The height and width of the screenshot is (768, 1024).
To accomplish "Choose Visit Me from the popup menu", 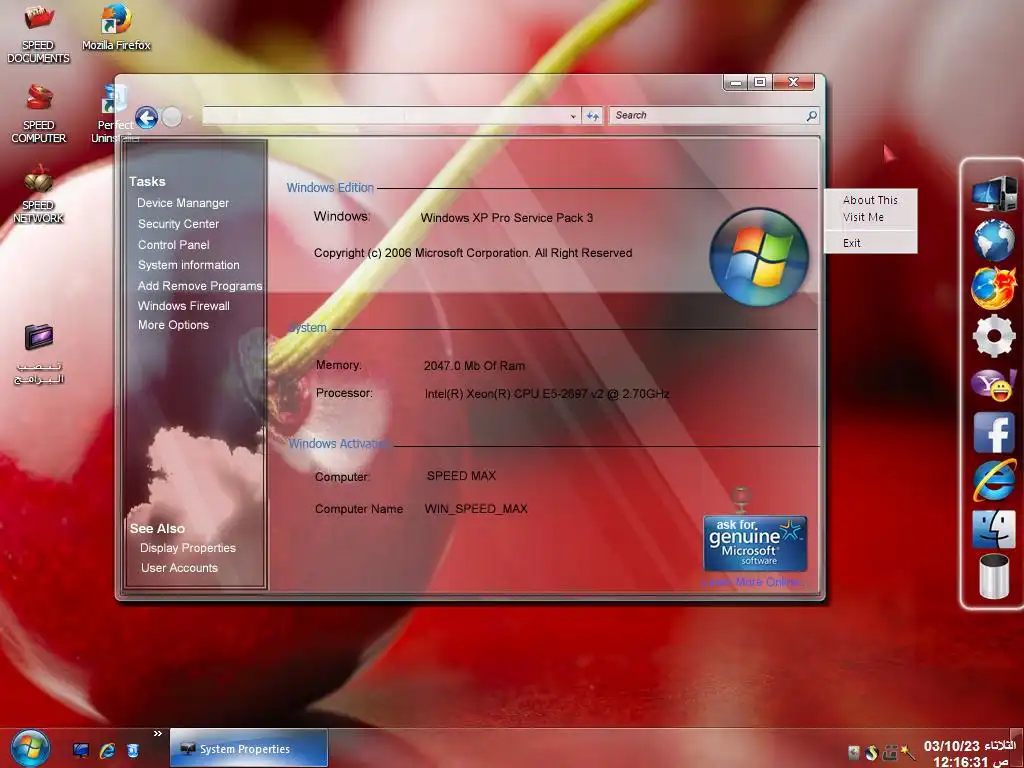I will click(863, 217).
